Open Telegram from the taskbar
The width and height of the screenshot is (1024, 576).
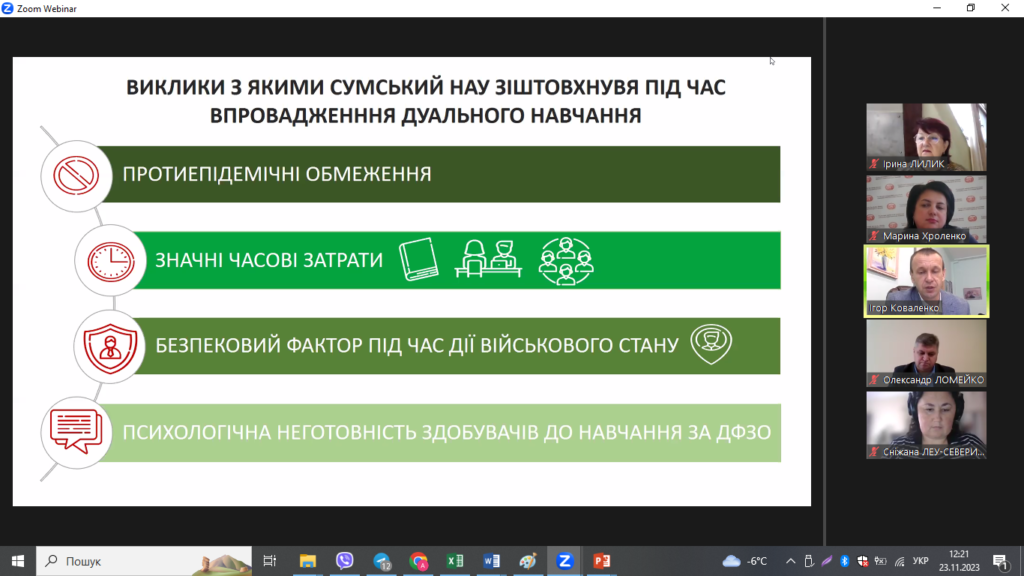(382, 561)
